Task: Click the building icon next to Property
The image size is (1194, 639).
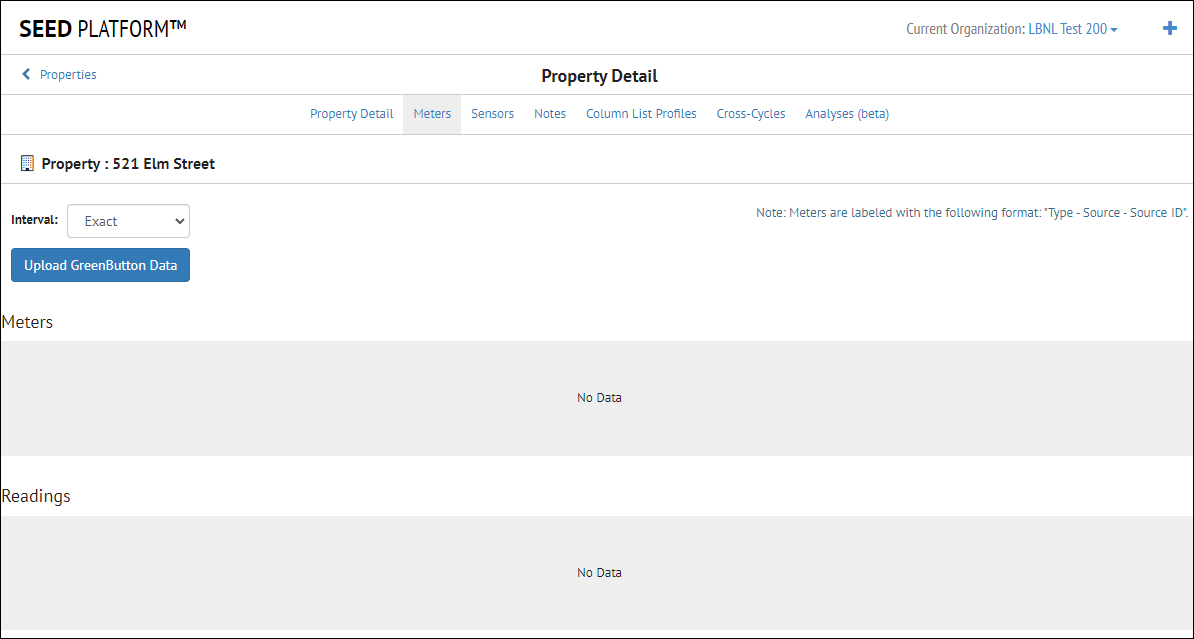Action: point(27,162)
